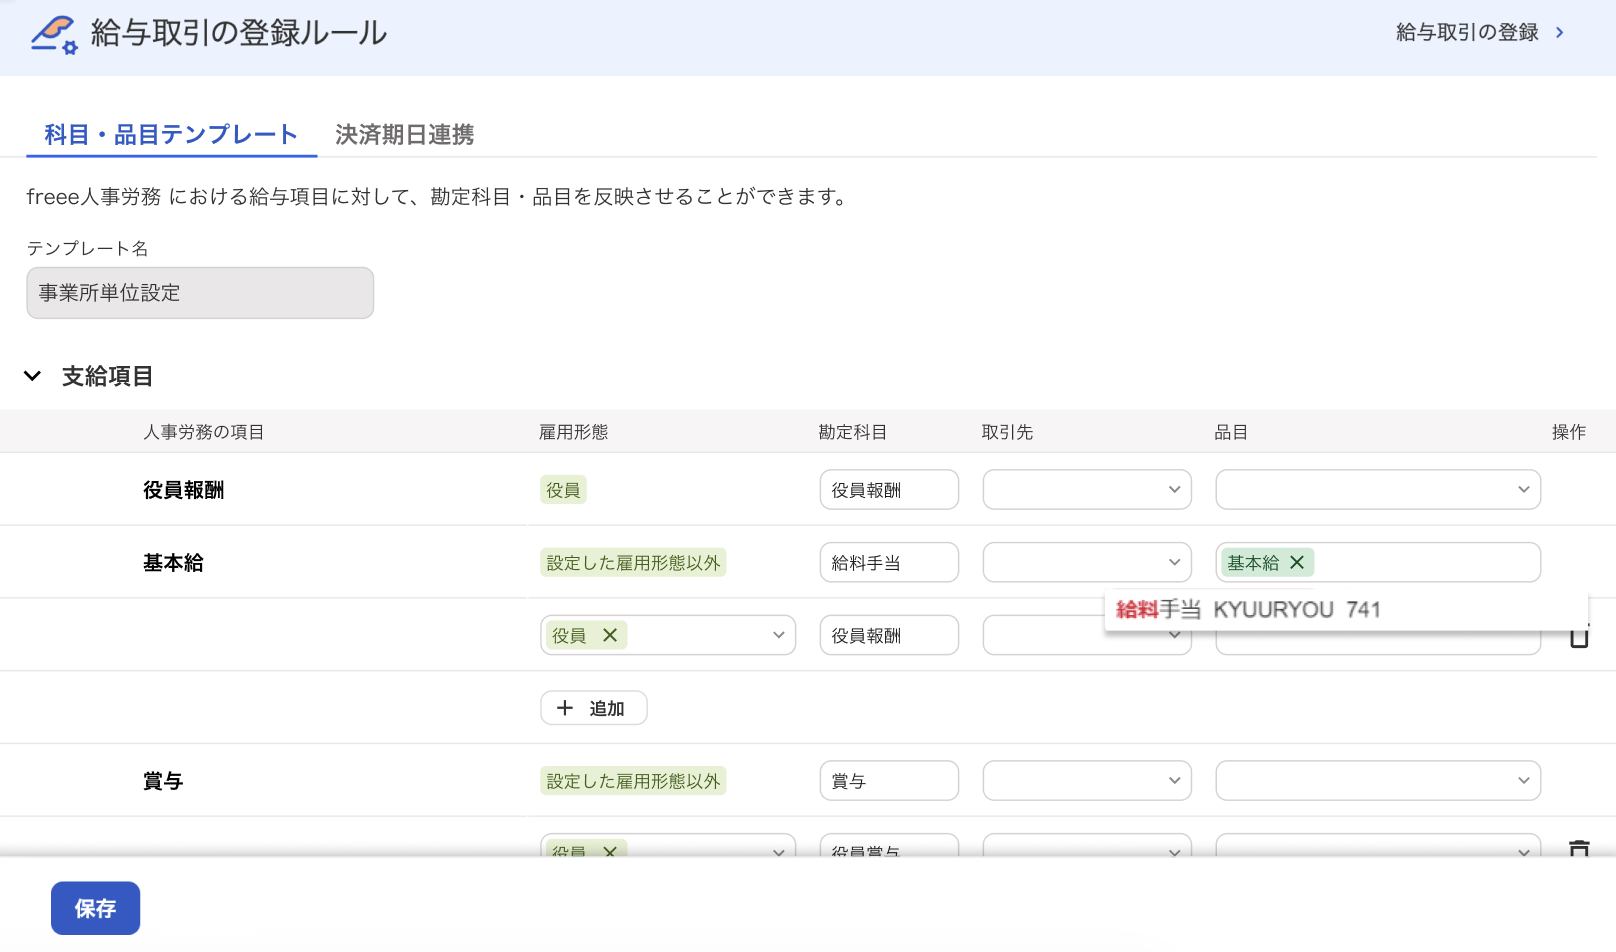1616x952 pixels.
Task: Click the 追加 button
Action: 594,708
